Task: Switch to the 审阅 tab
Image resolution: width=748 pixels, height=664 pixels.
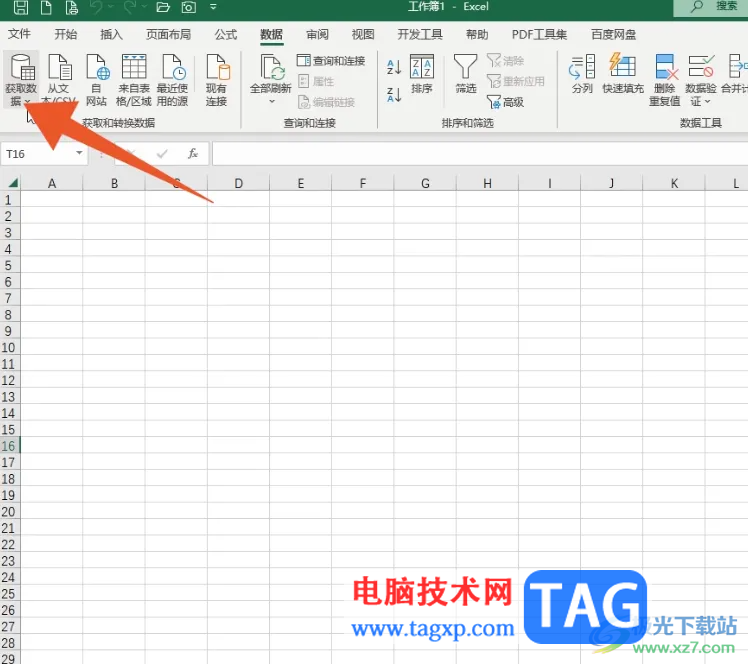Action: (317, 34)
